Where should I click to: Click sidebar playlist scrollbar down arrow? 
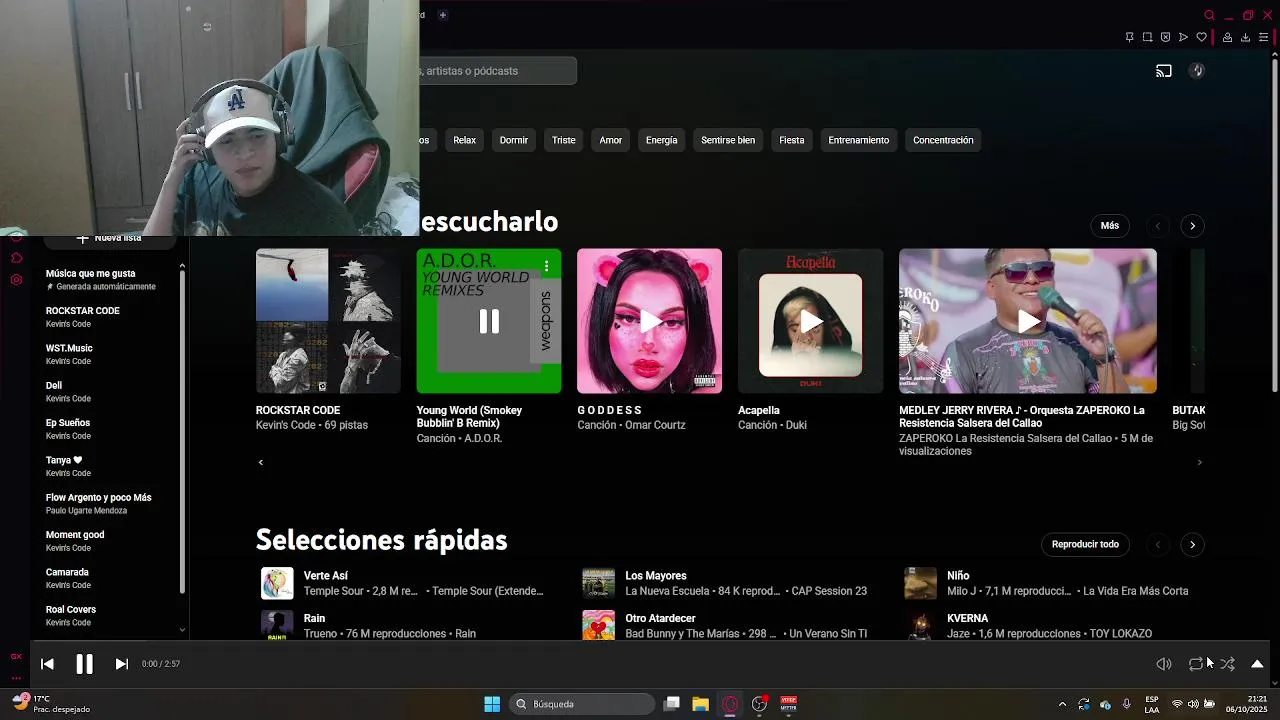pyautogui.click(x=182, y=630)
